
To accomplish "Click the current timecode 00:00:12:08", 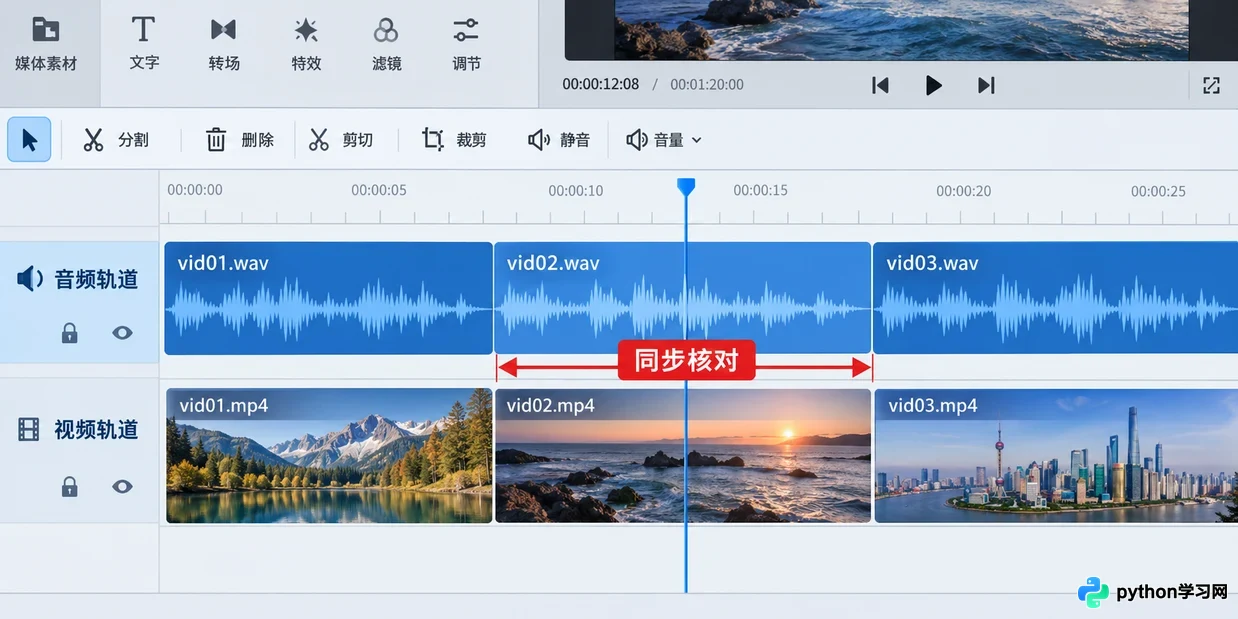I will pos(600,84).
